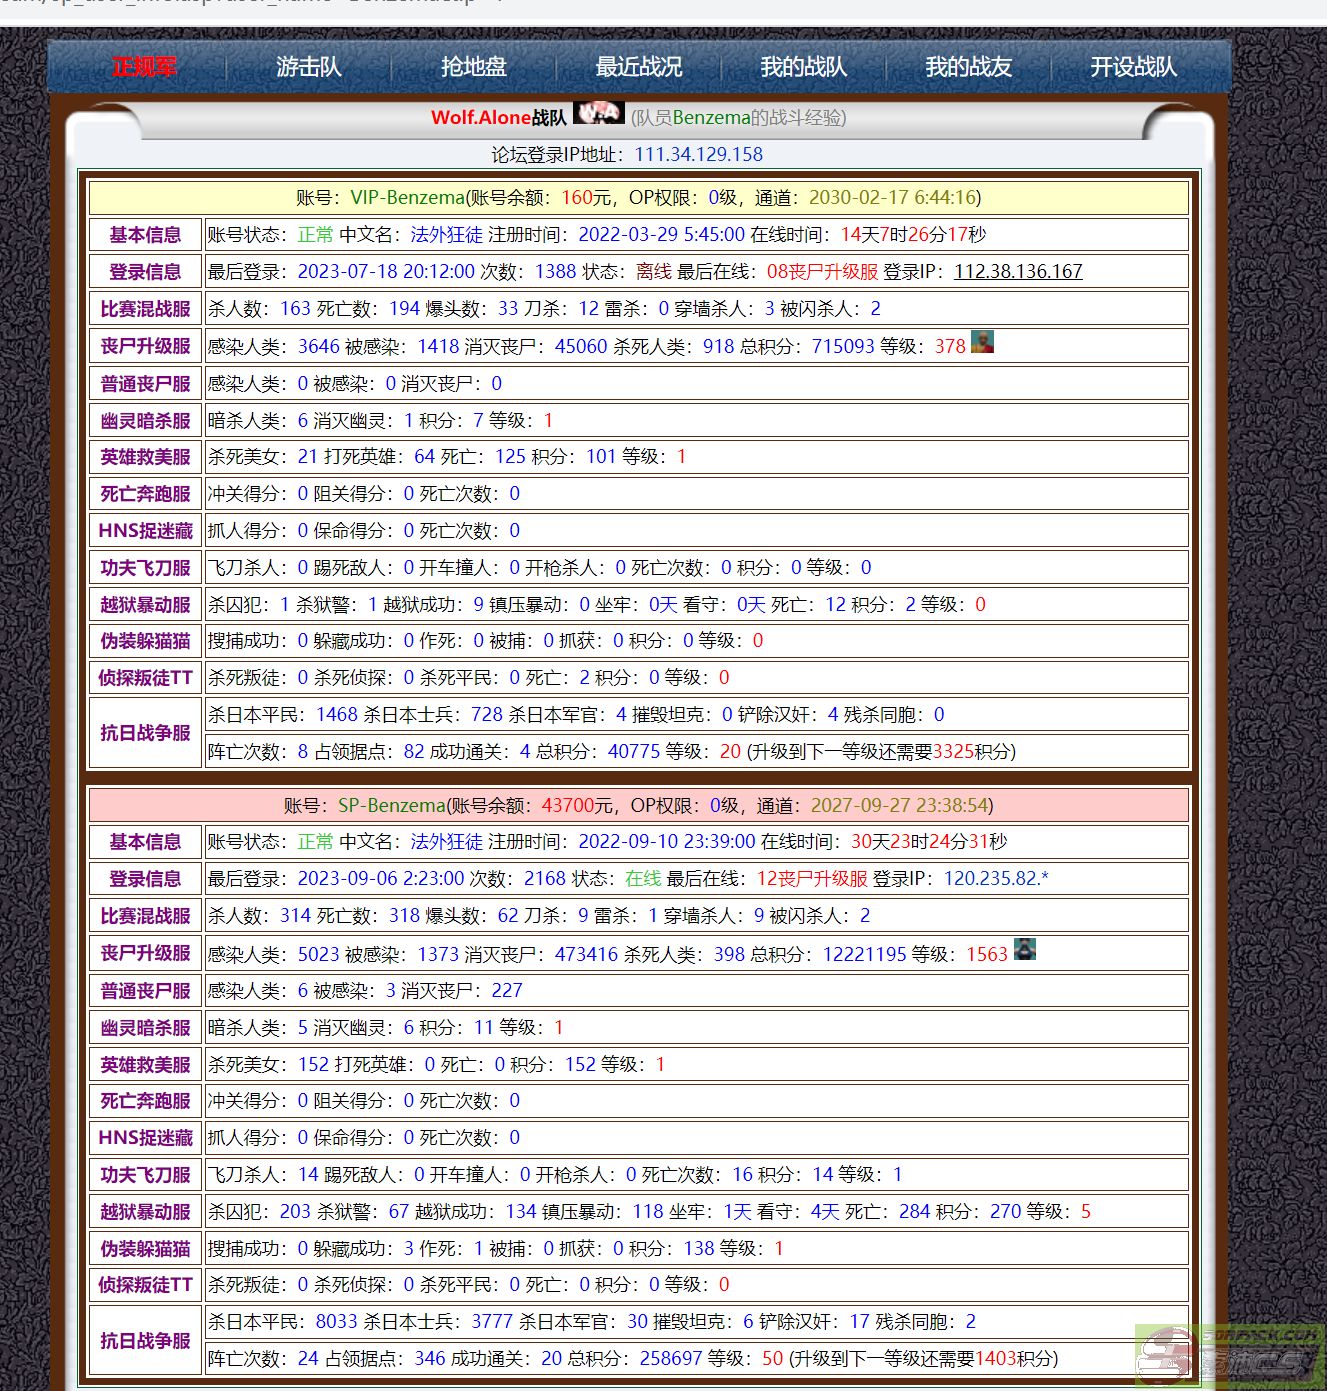Click 法外狂徒 name in SP-Benzema section
This screenshot has width=1327, height=1391.
pos(446,841)
